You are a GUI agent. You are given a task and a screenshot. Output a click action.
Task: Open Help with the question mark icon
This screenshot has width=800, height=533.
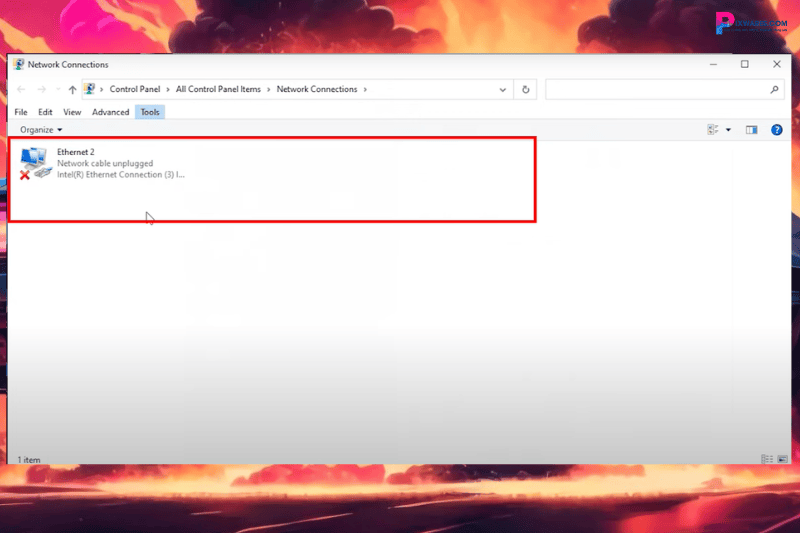click(x=776, y=130)
